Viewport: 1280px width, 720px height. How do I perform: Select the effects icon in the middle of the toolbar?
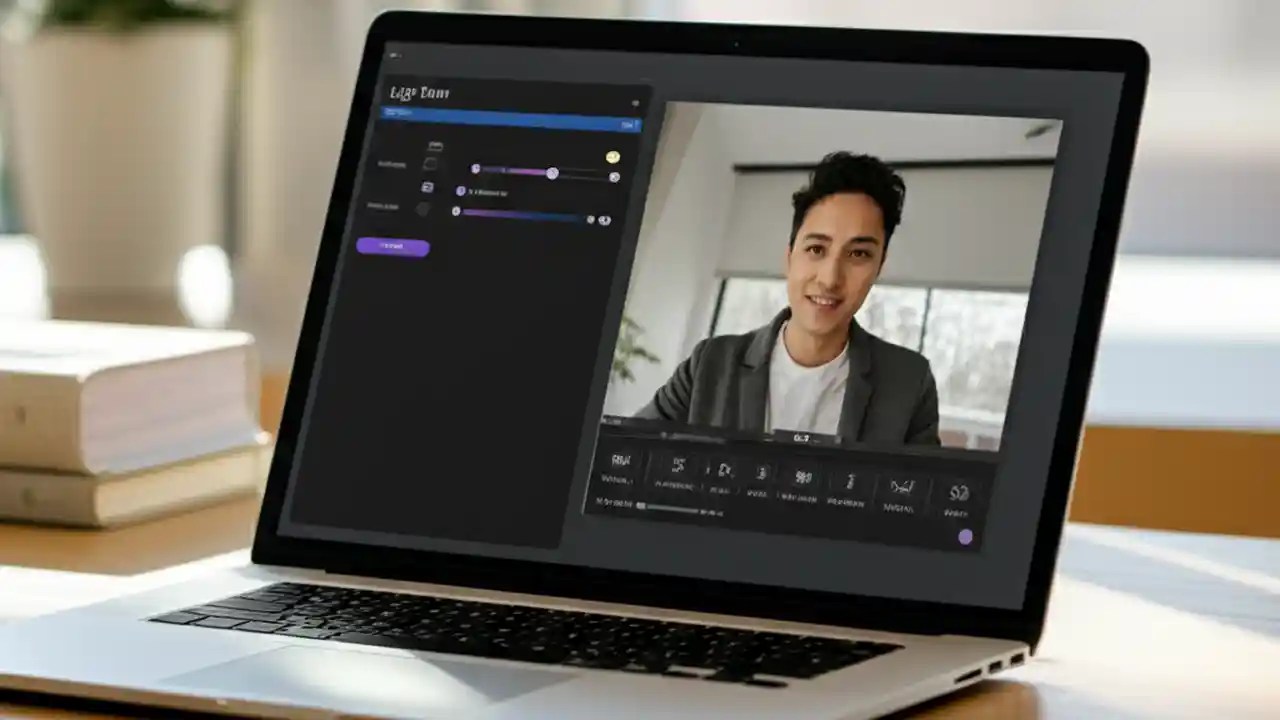click(x=805, y=476)
